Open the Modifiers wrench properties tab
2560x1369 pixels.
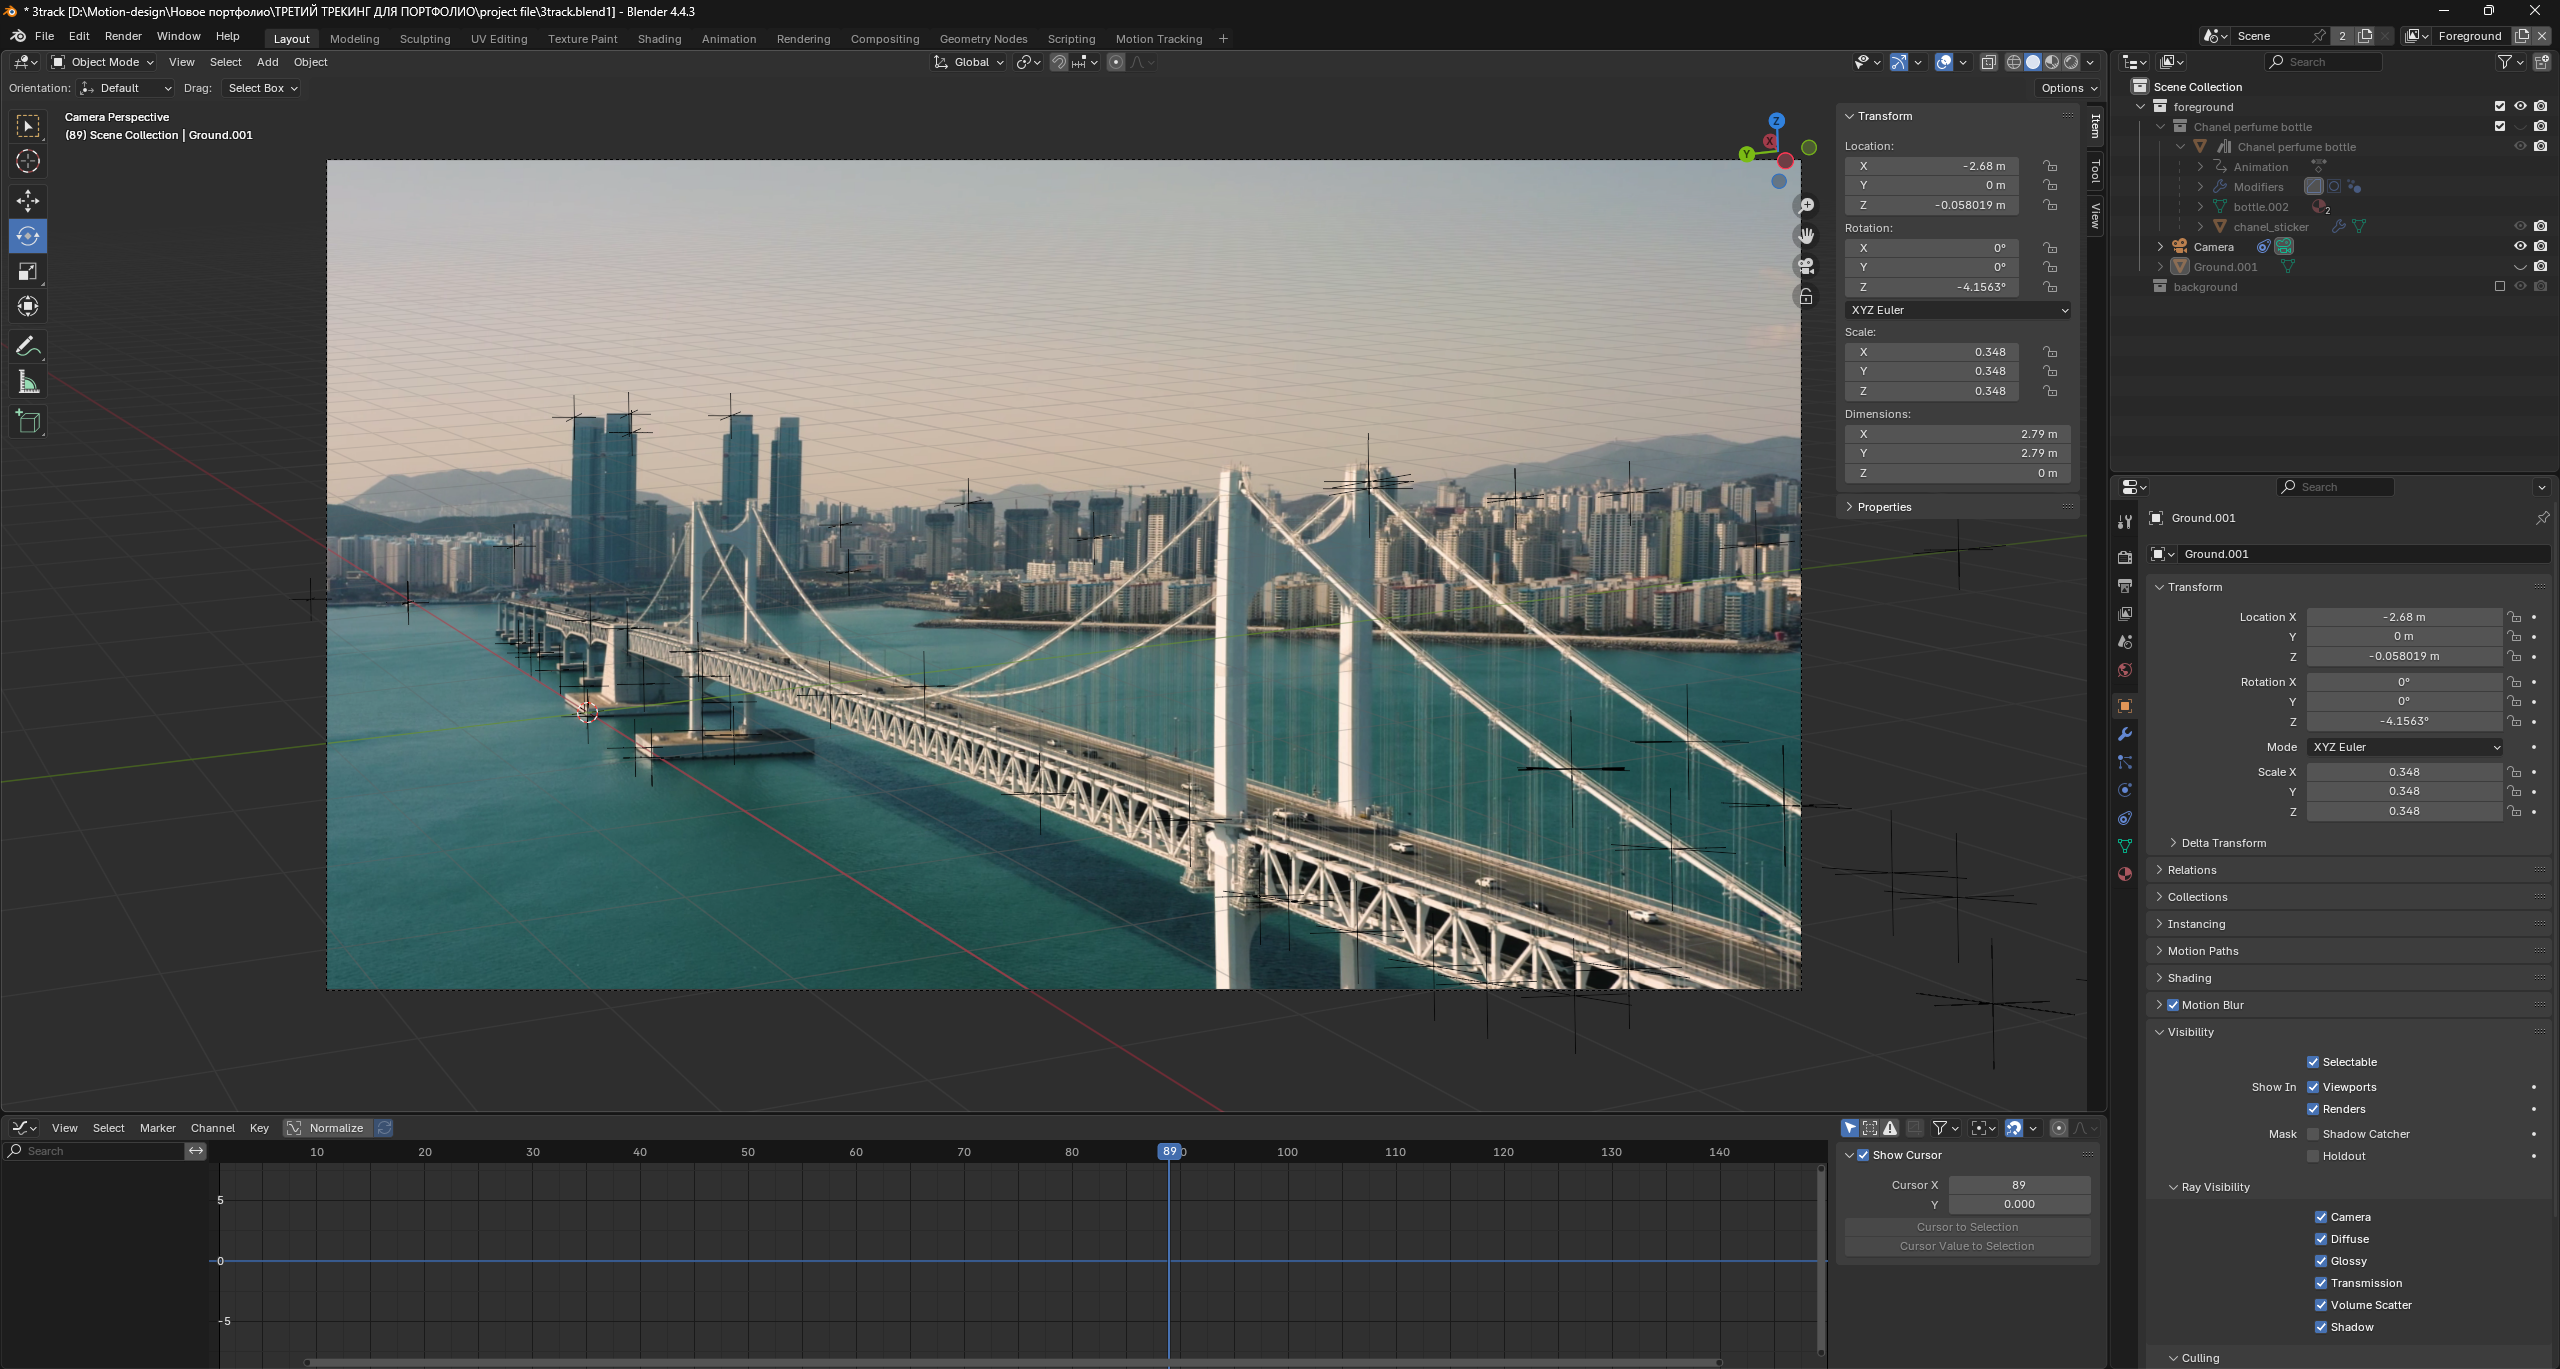pyautogui.click(x=2125, y=734)
